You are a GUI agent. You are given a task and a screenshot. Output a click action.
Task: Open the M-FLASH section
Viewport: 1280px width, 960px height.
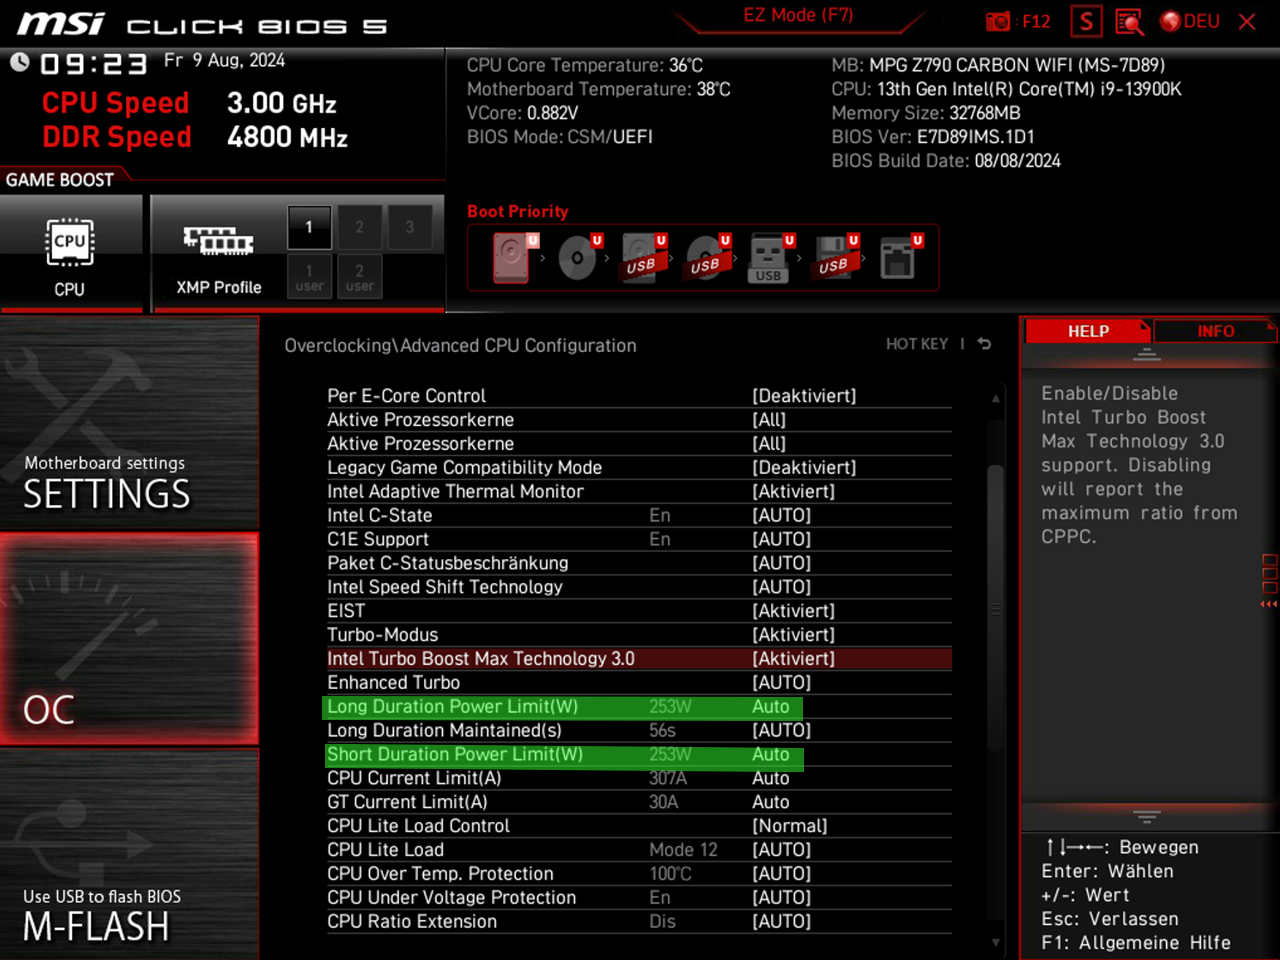pyautogui.click(x=130, y=854)
